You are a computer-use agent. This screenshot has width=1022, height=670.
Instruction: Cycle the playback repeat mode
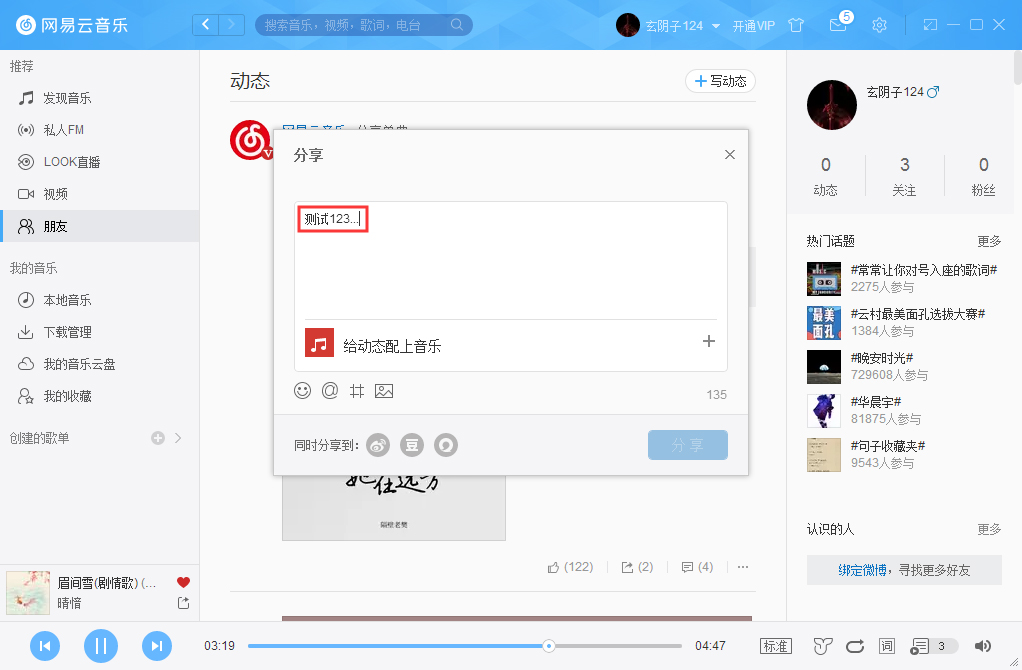point(853,646)
